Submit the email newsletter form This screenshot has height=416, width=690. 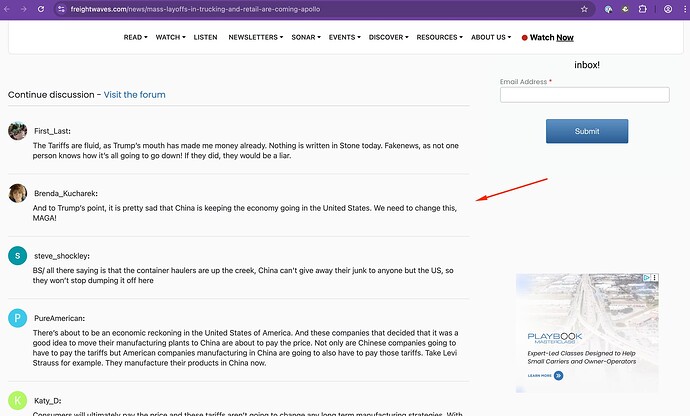point(587,131)
